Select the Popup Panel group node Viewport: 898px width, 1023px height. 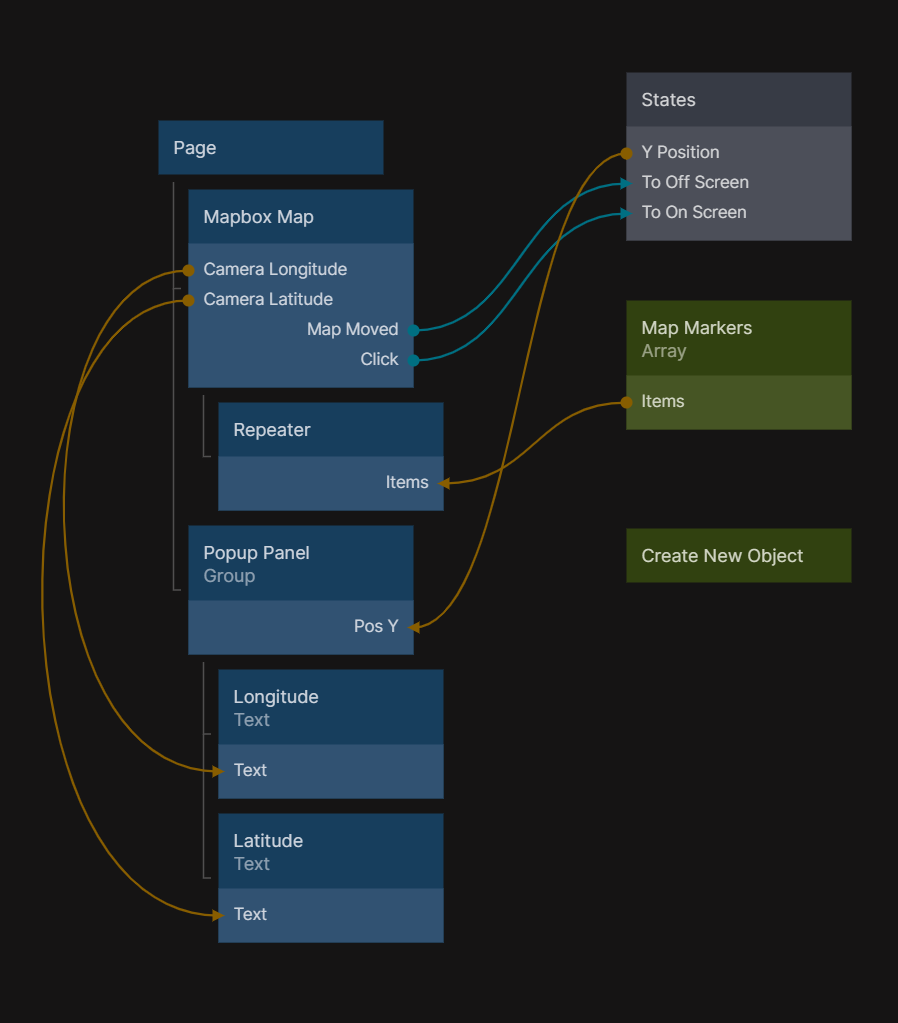pyautogui.click(x=300, y=564)
